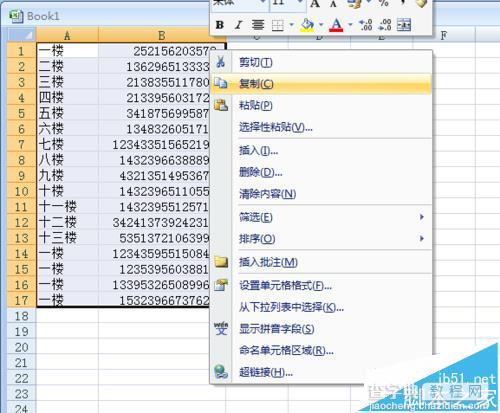Click the globe icon for 超链接(H)

(x=221, y=372)
